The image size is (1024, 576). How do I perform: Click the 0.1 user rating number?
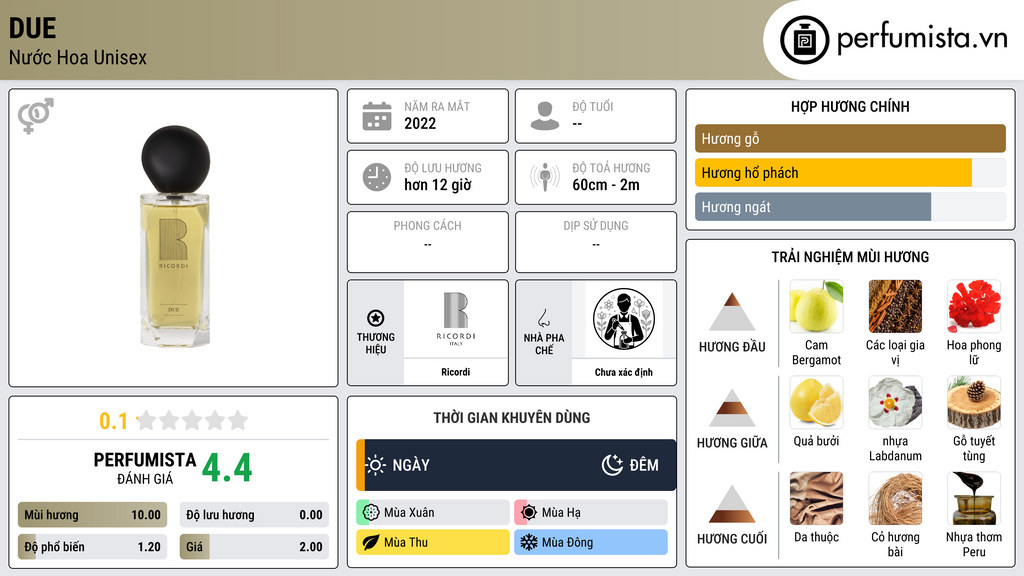pos(113,421)
